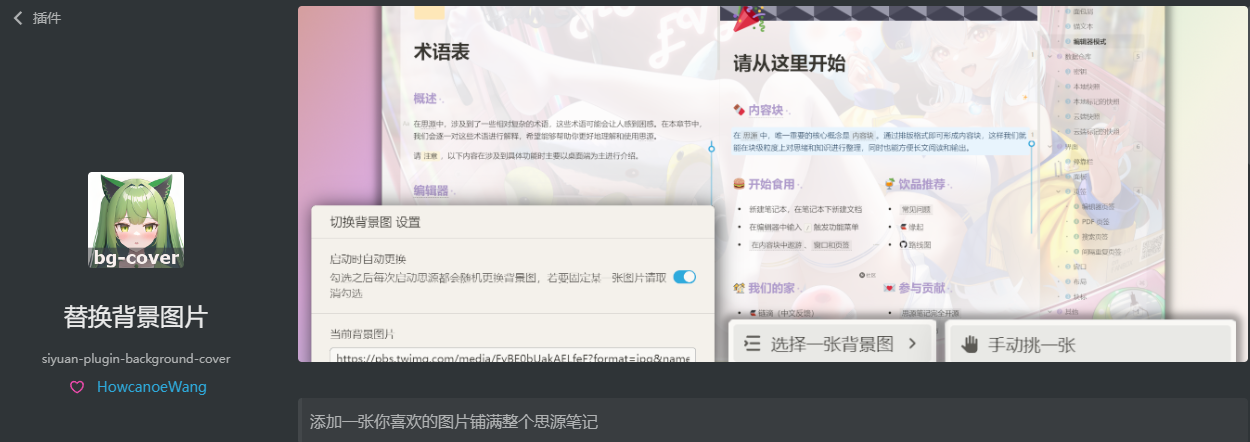Go back using the 插件 arrow
Viewport: 1250px width, 442px height.
(18, 17)
